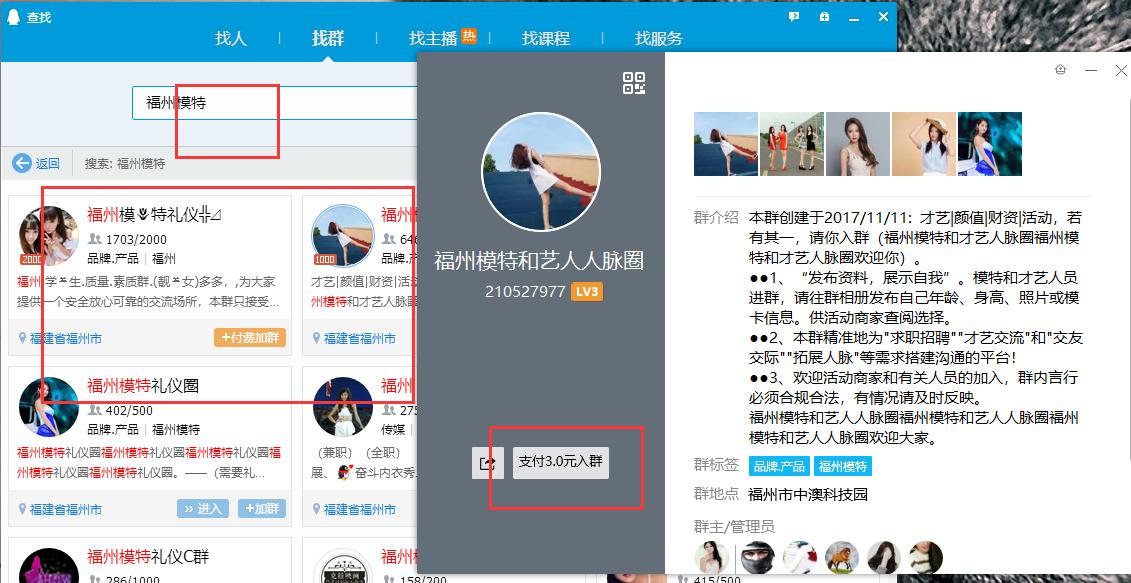Click the feedback speech bubble icon
This screenshot has width=1131, height=583.
793,16
